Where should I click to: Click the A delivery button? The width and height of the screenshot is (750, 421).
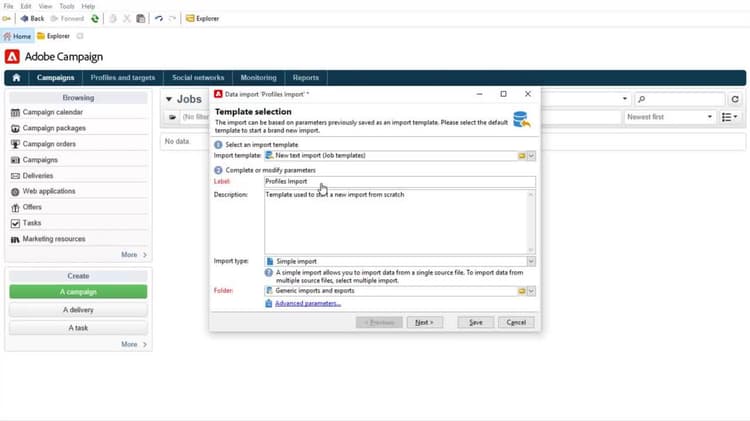coord(78,310)
